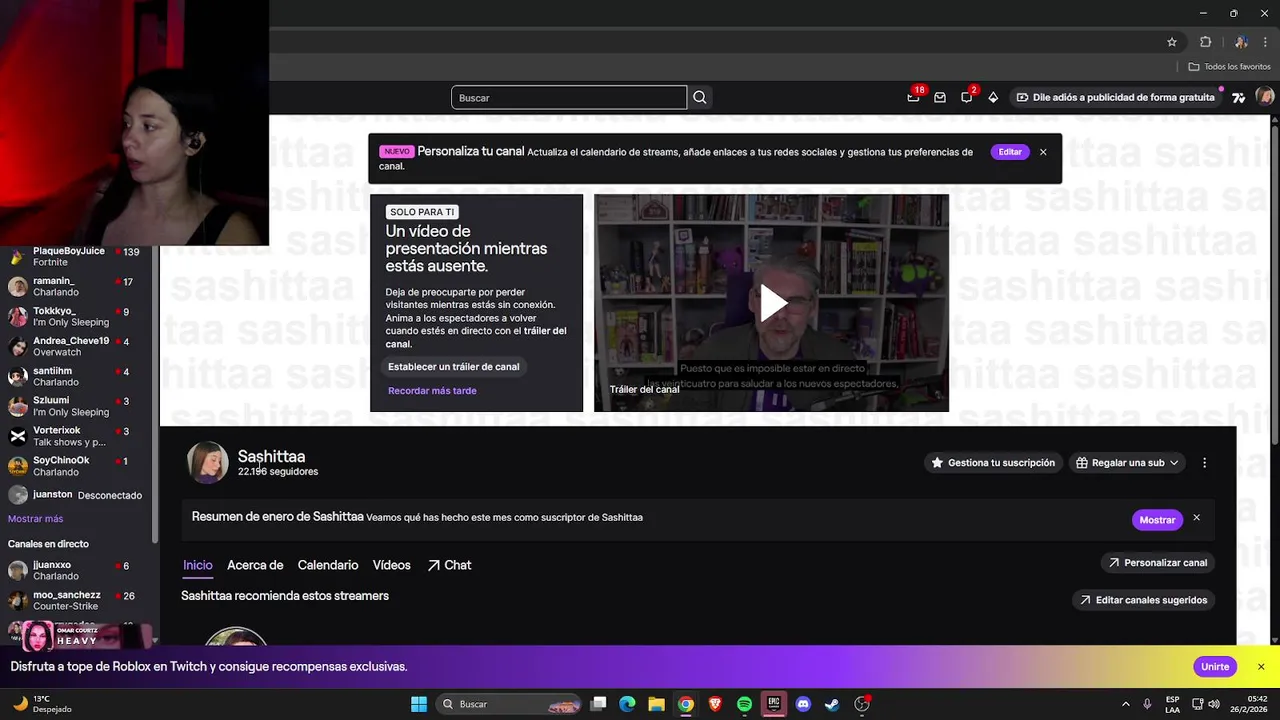Switch to Google Chrome in taskbar

tap(686, 704)
